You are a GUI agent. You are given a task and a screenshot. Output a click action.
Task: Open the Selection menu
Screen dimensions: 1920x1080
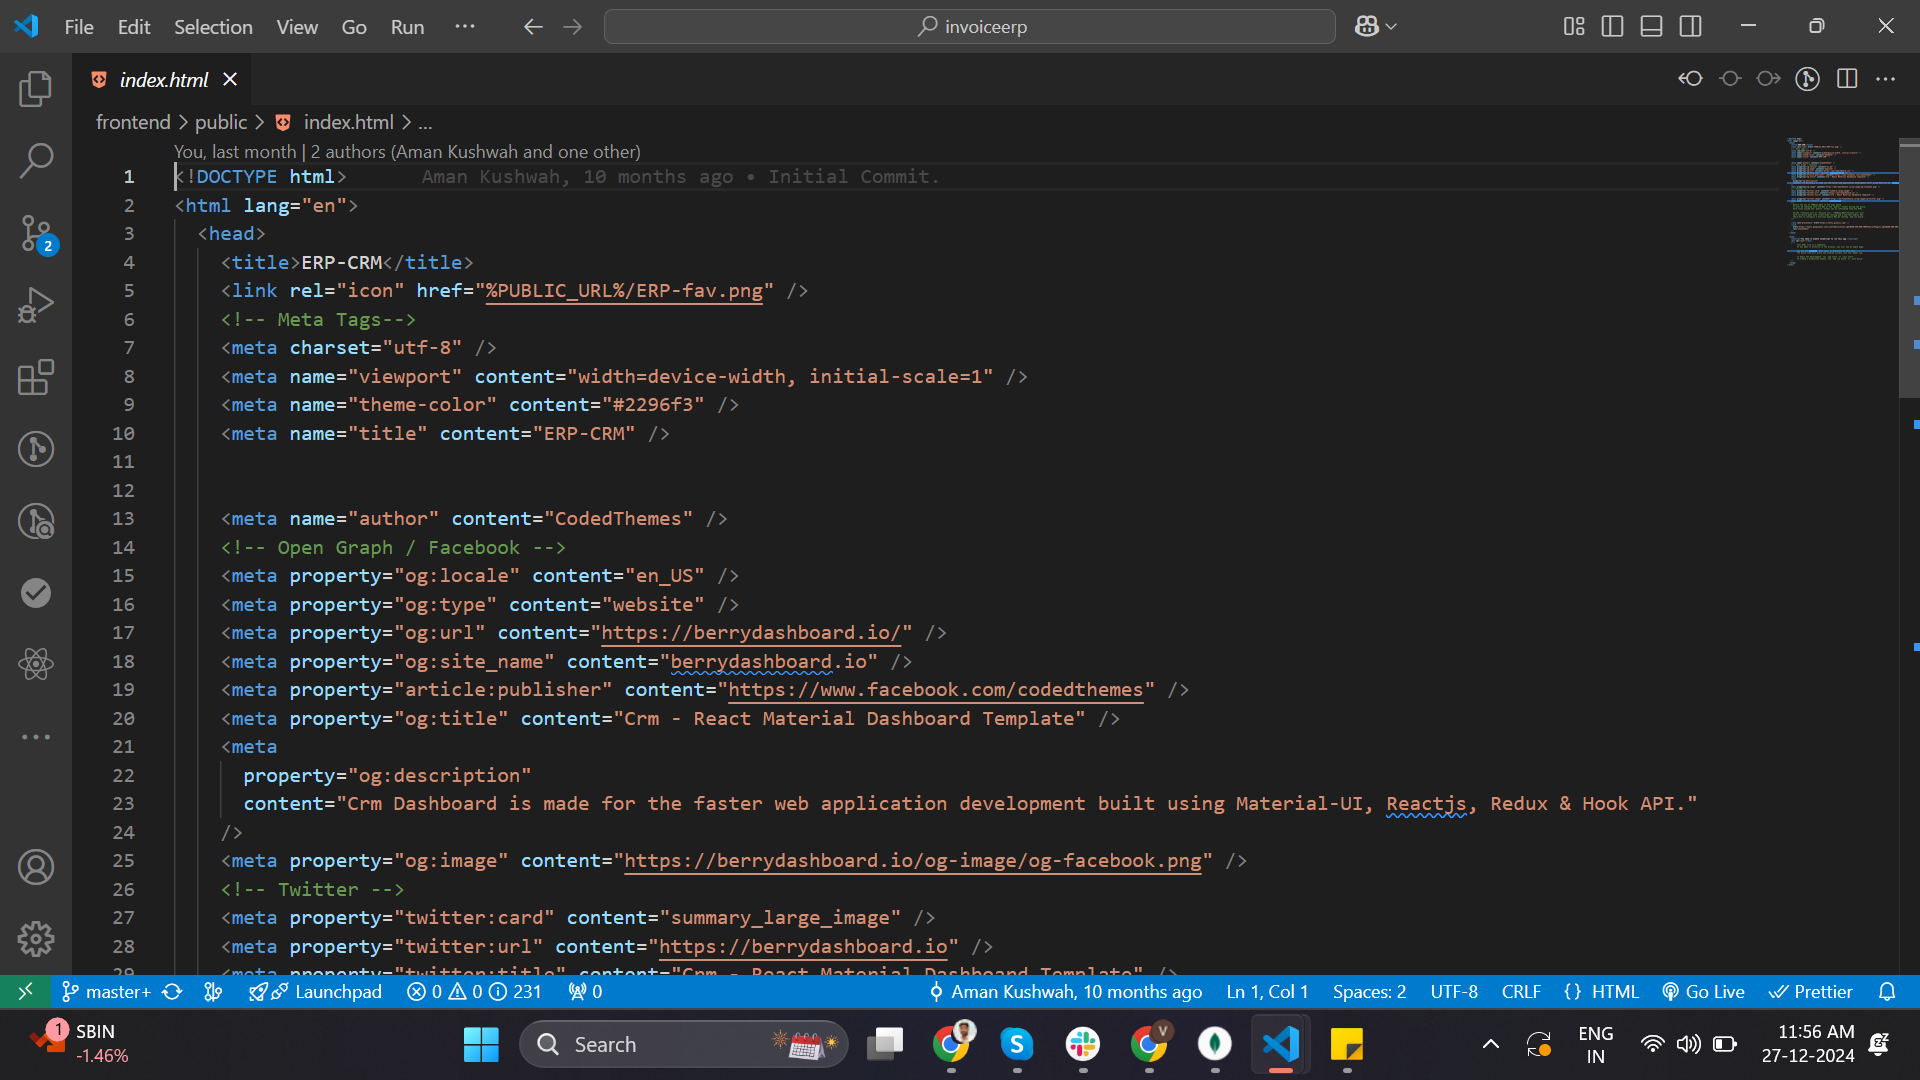click(213, 27)
